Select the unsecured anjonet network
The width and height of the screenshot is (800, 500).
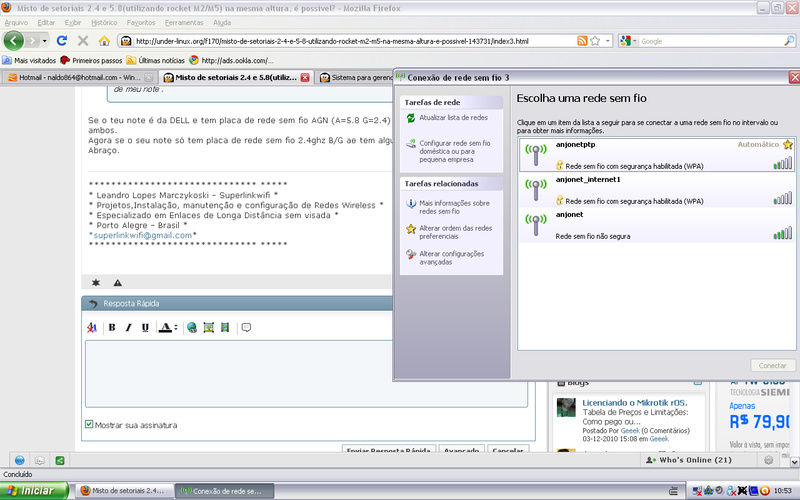coord(657,225)
